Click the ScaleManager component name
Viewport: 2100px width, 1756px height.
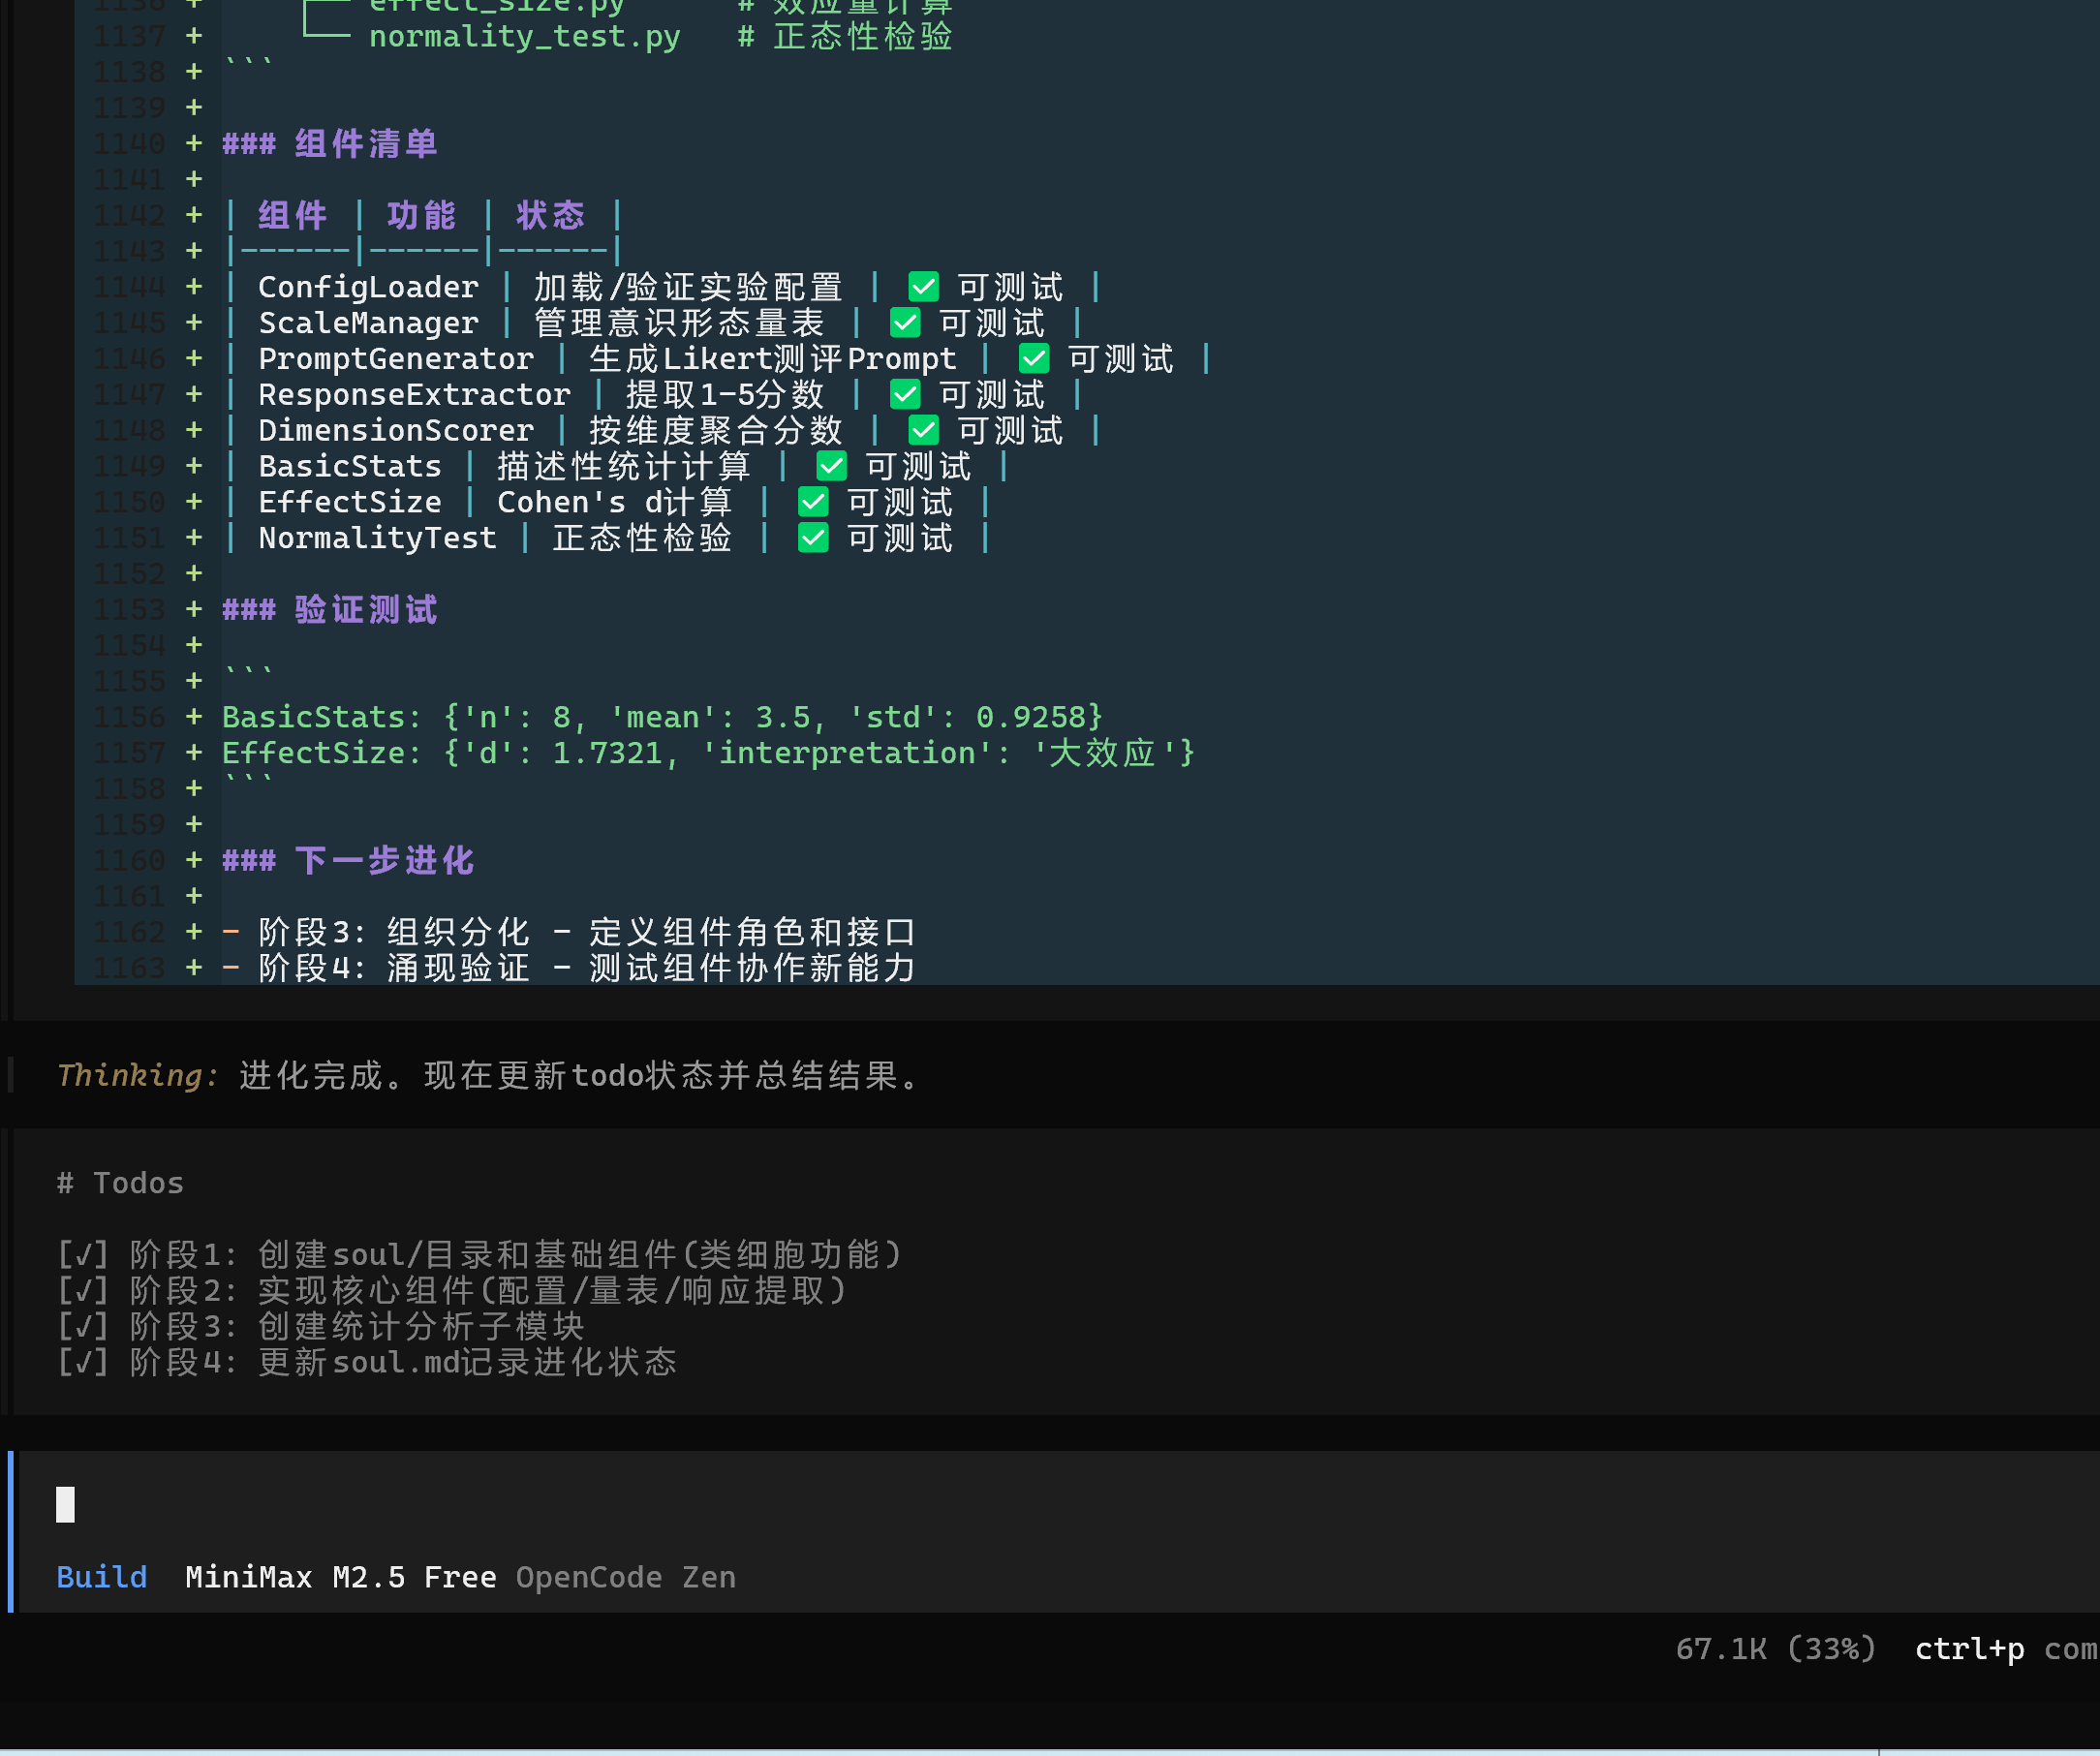368,323
